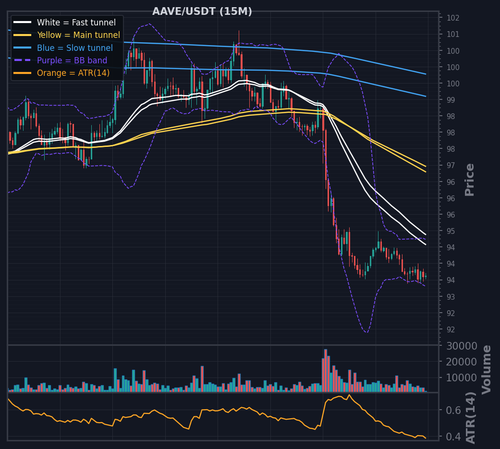The height and width of the screenshot is (449, 500).
Task: Click the tallest volume bar in the volume panel
Action: click(326, 370)
